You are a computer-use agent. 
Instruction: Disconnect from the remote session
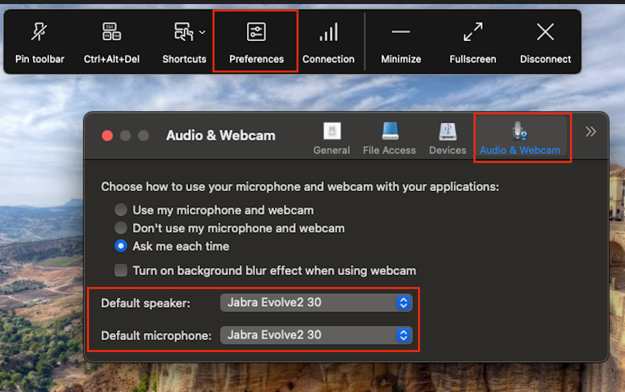point(545,42)
